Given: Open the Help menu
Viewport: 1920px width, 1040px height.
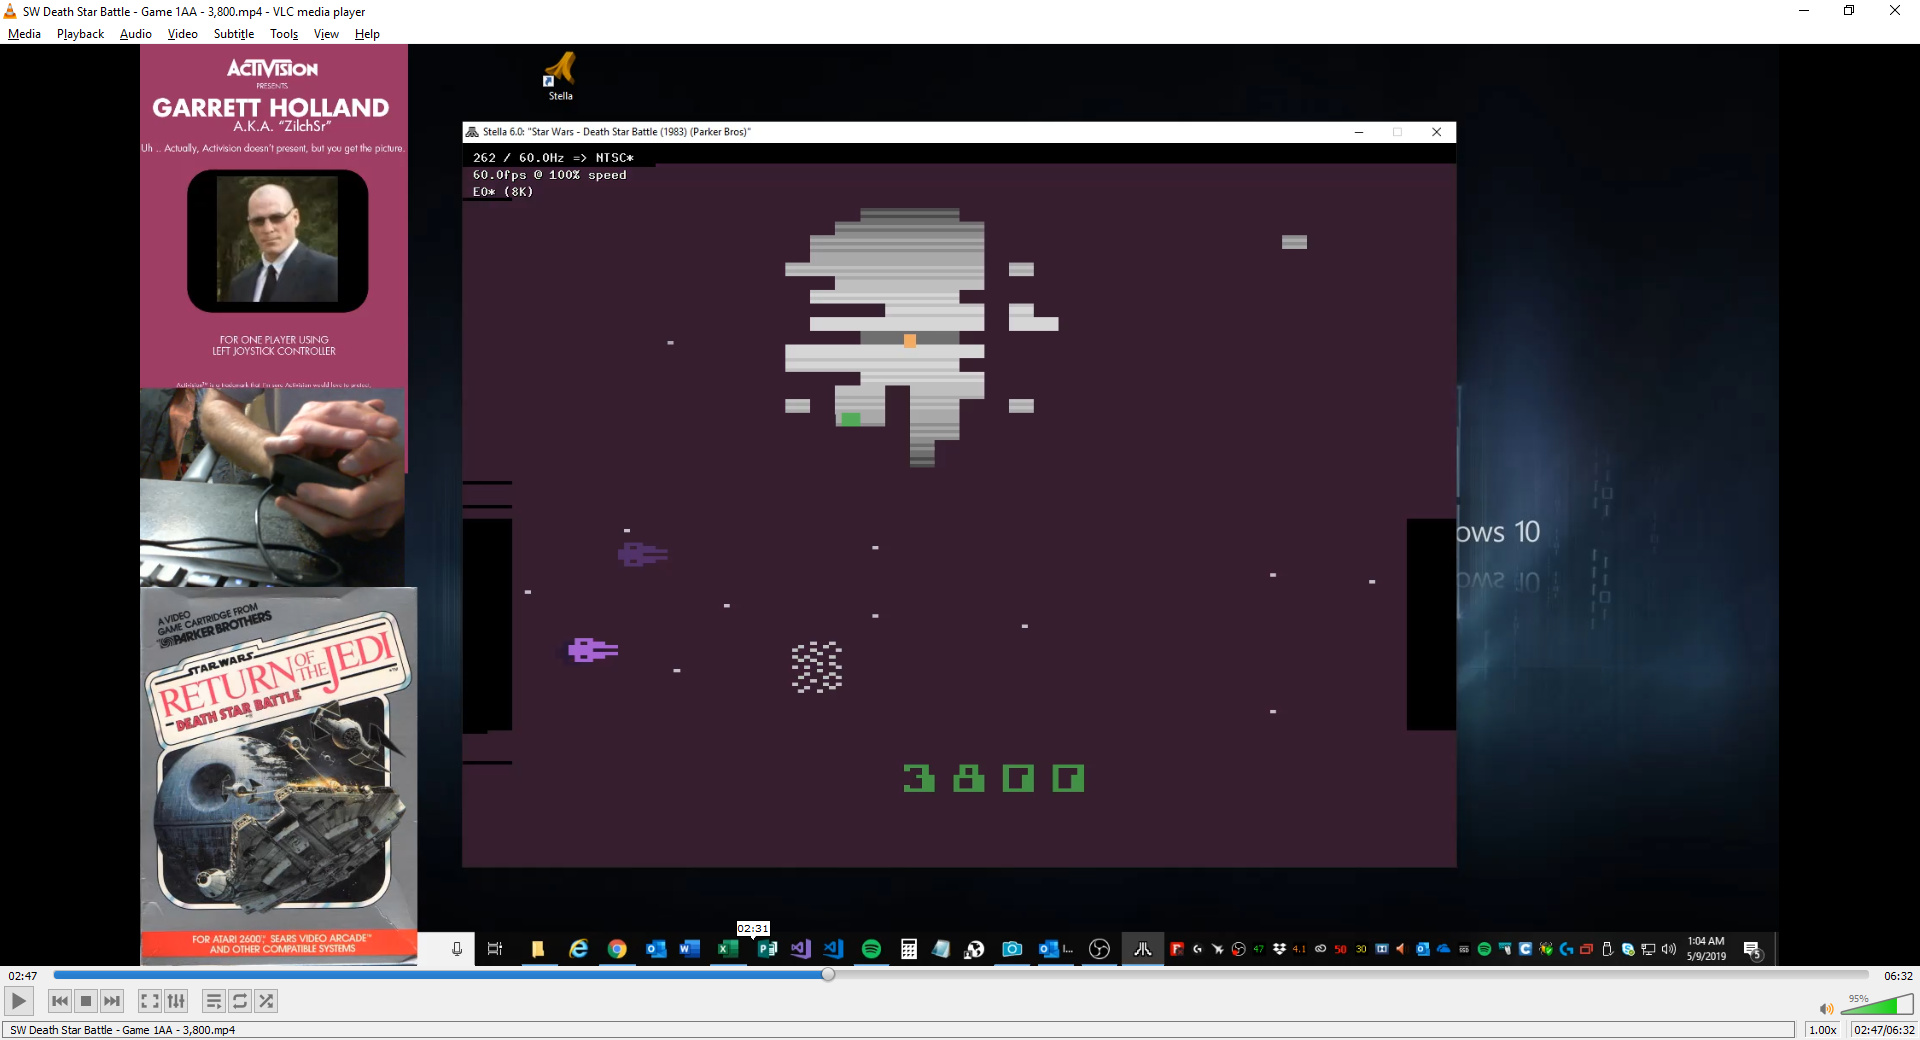Looking at the screenshot, I should click(x=367, y=34).
